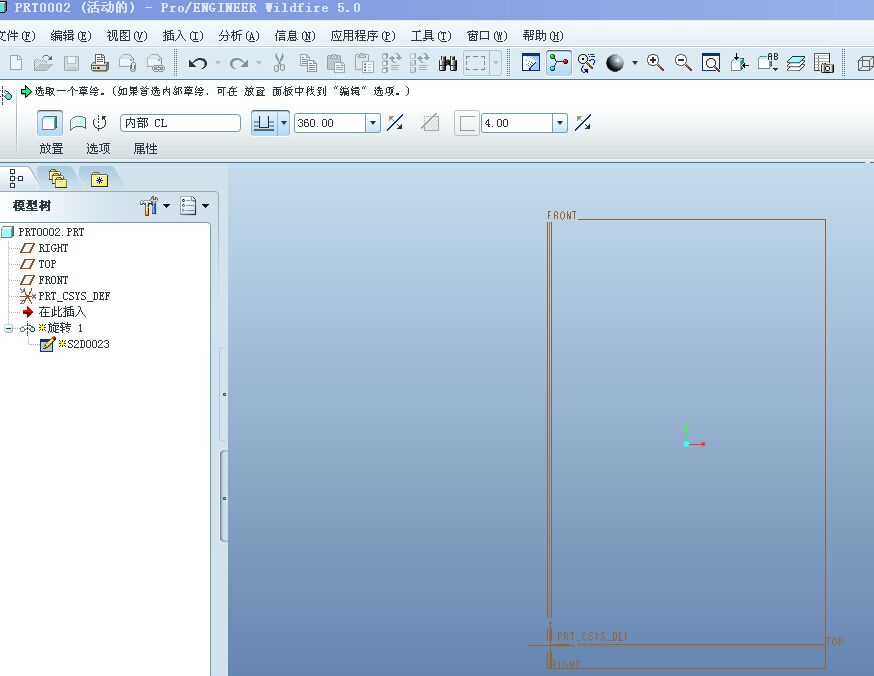Open the 工具 menu

coord(431,36)
